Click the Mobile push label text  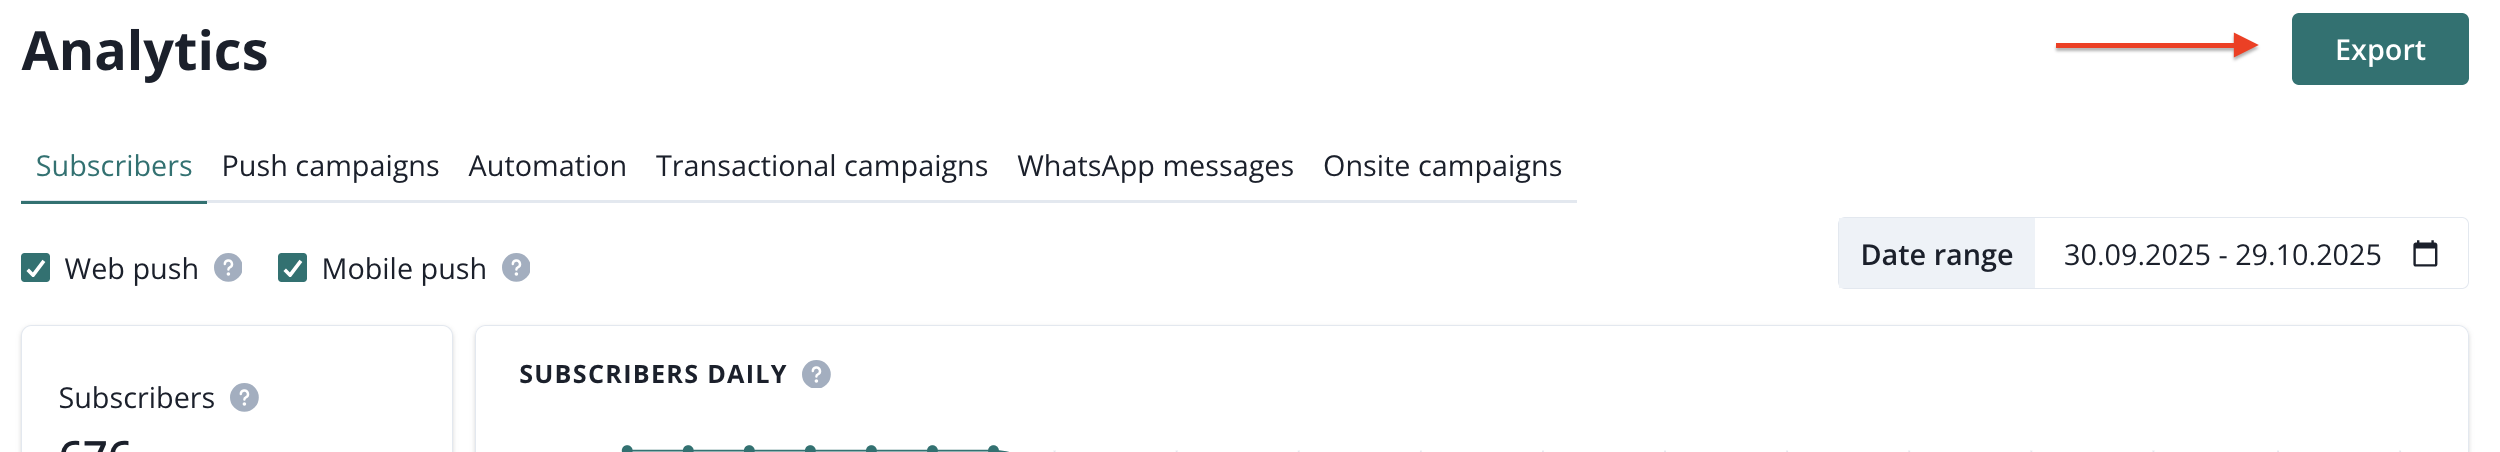[x=404, y=269]
